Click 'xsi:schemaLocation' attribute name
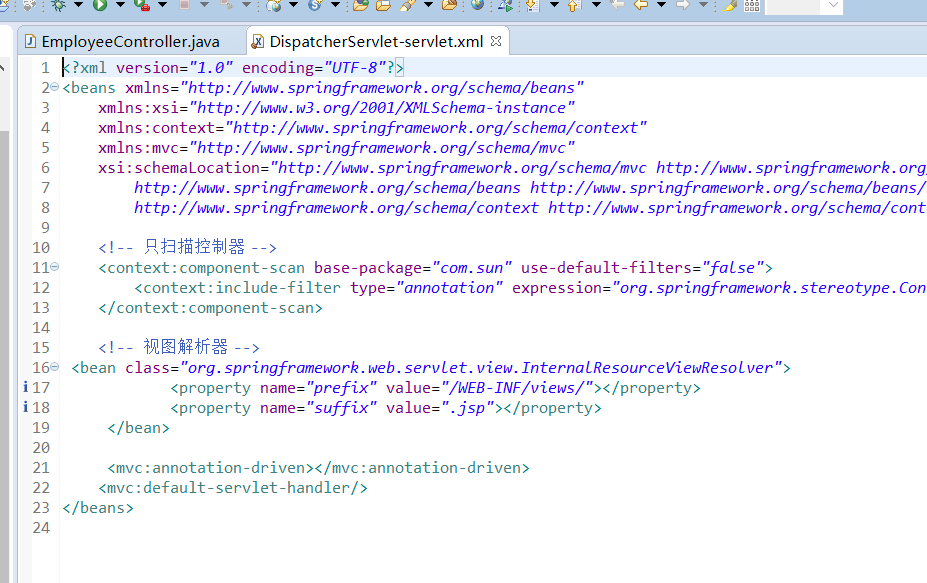This screenshot has width=927, height=583. pos(179,168)
